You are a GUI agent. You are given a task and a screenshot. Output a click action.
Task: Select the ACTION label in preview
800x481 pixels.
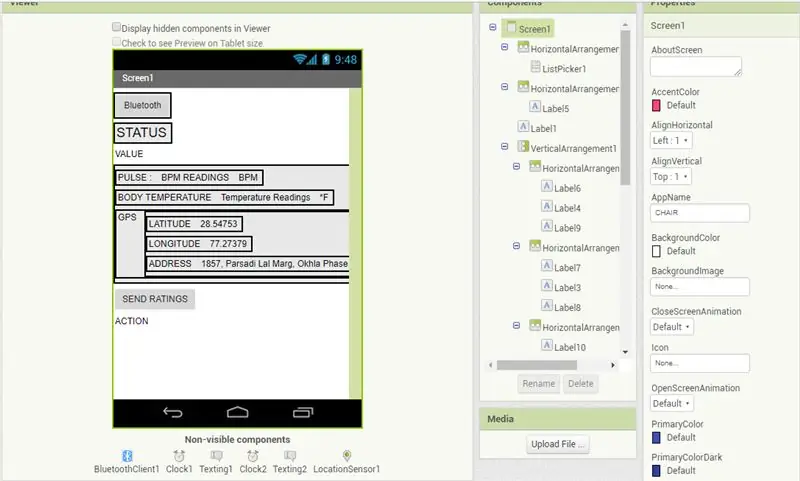point(132,321)
